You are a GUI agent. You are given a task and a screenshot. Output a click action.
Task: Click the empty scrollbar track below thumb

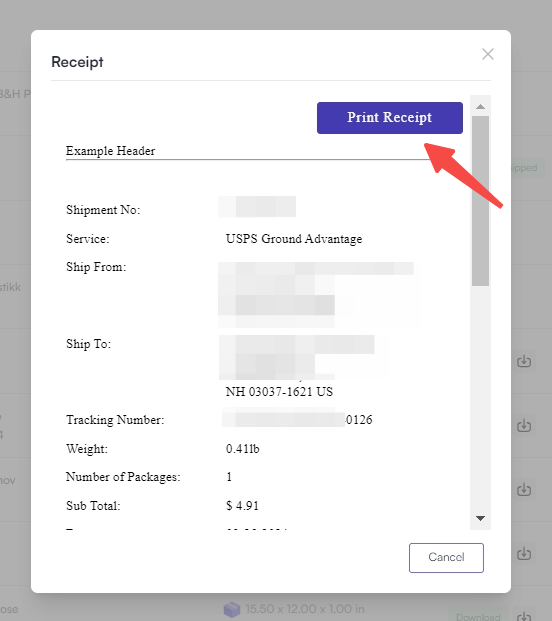click(480, 398)
